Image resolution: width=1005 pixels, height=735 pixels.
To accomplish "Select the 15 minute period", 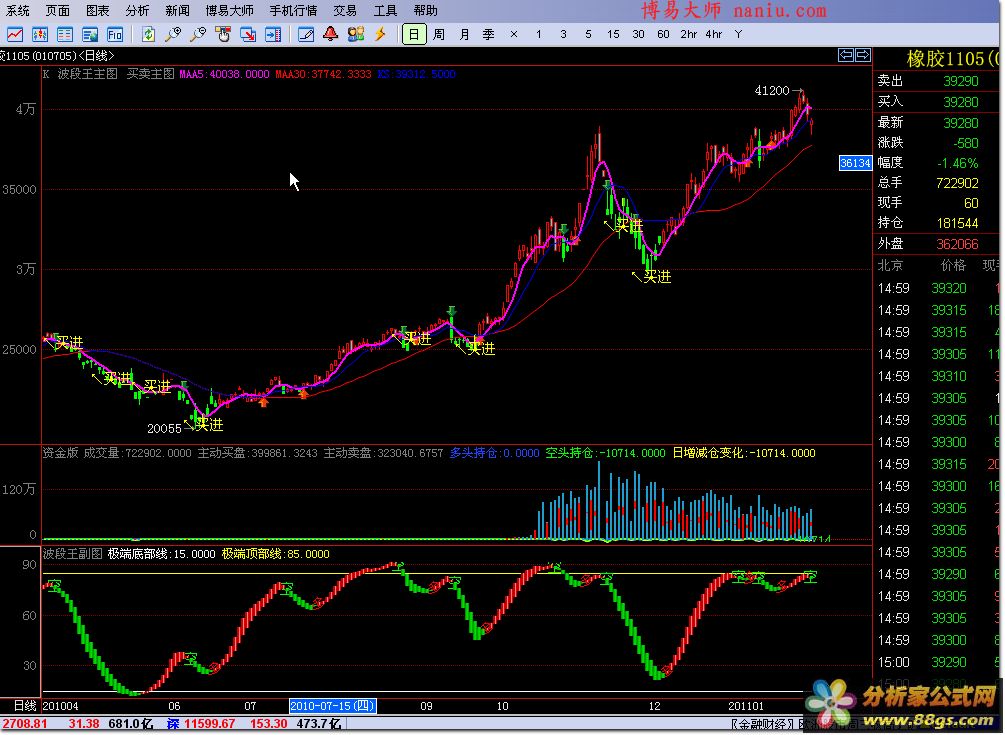I will (x=613, y=35).
